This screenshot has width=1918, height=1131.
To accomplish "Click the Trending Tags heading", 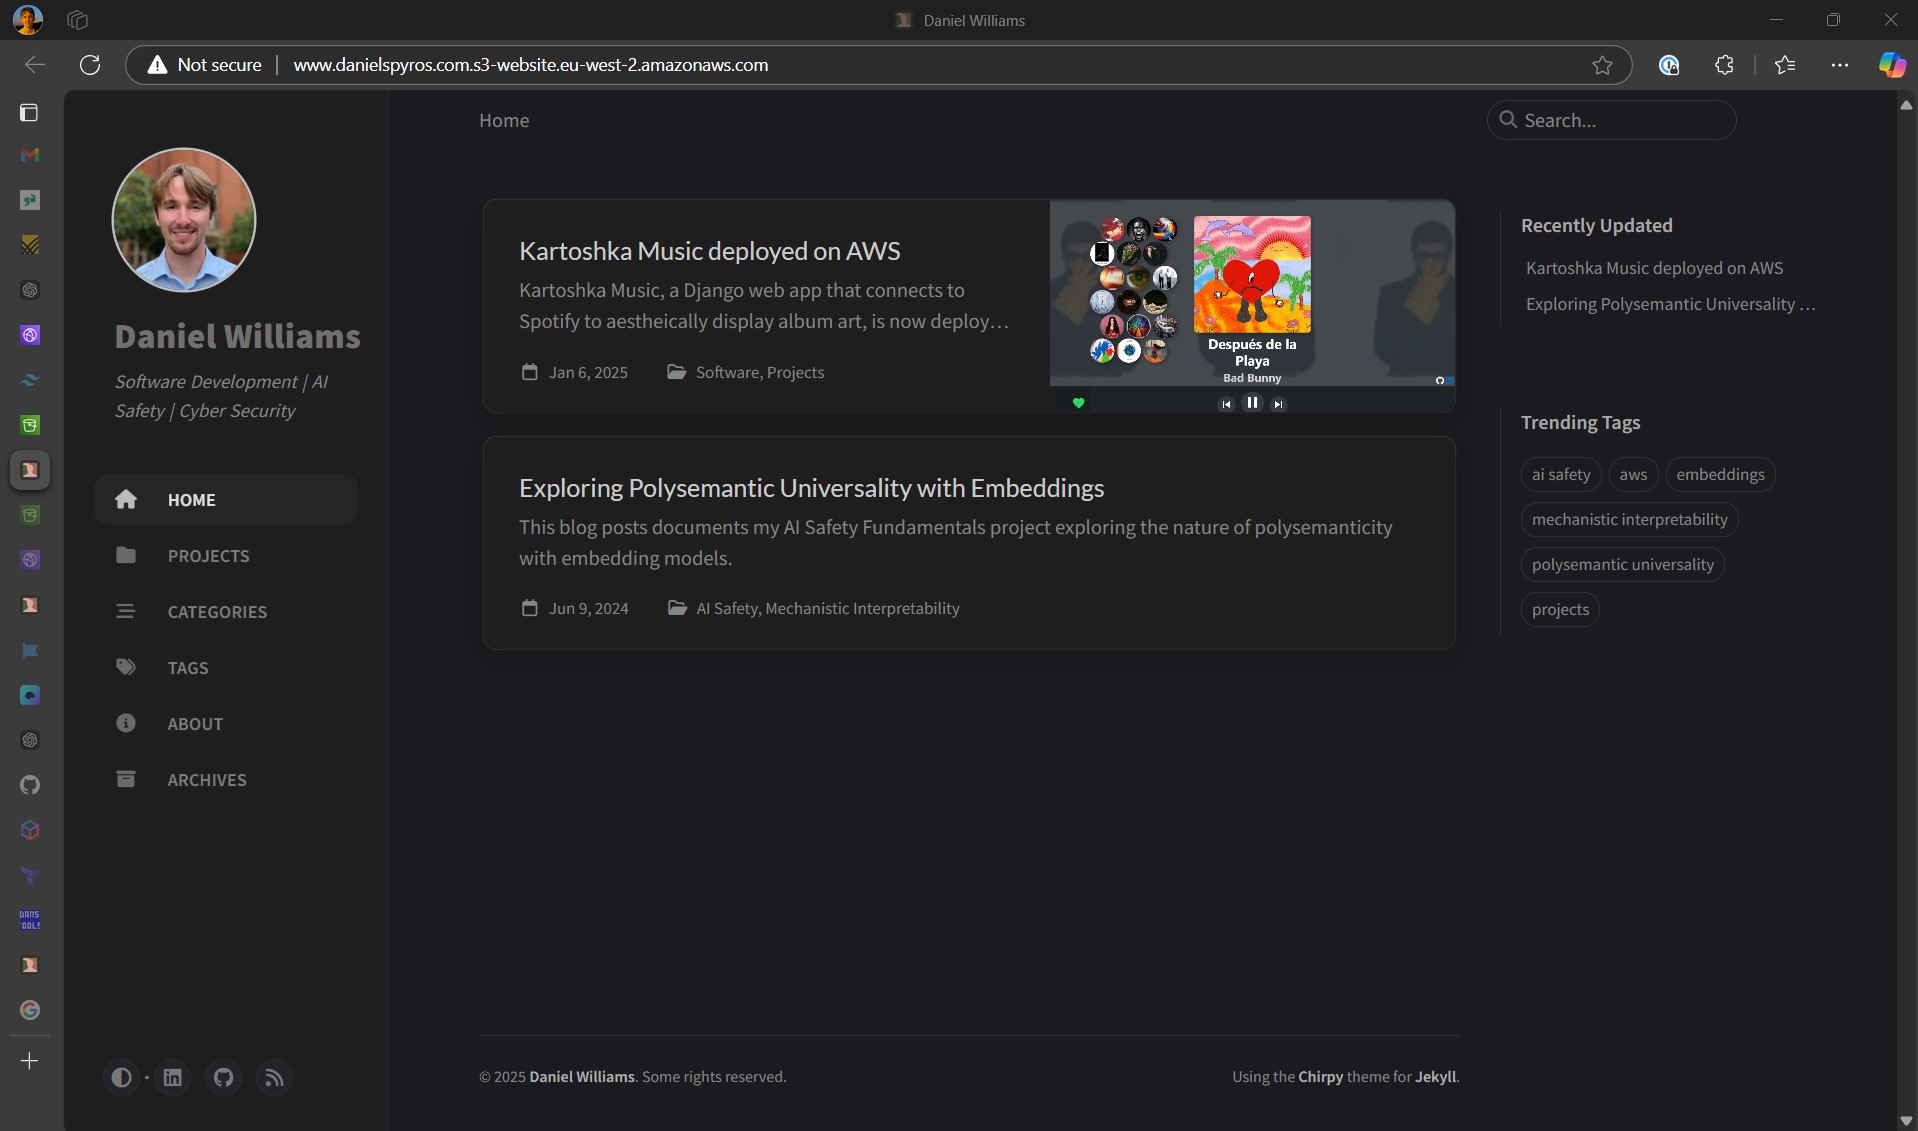I will [1580, 423].
